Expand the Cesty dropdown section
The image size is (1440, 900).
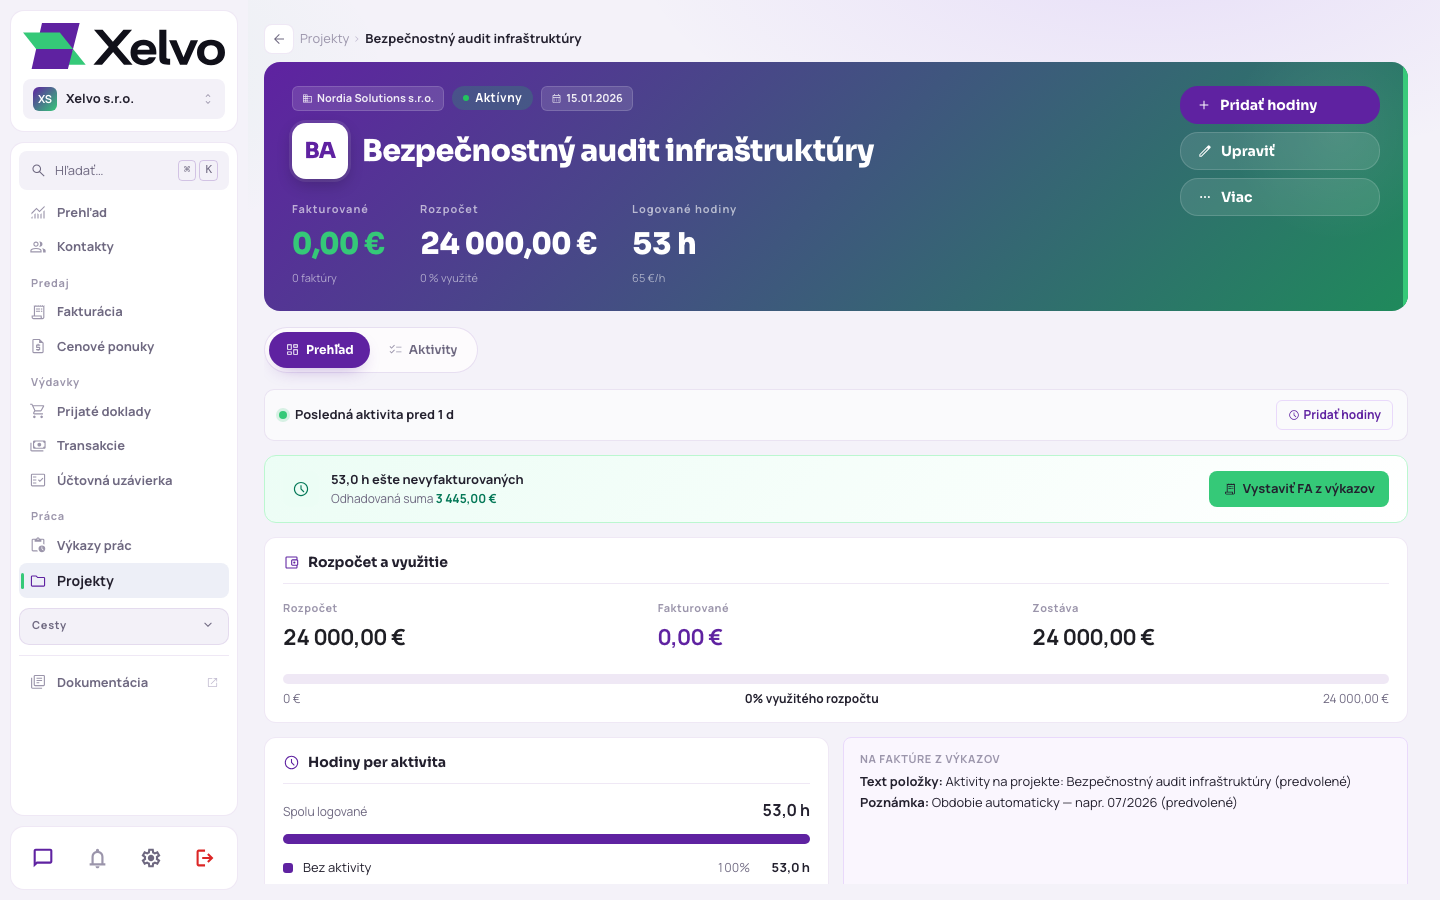coord(124,626)
